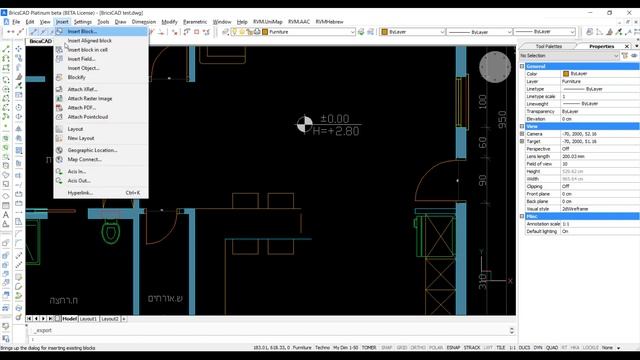This screenshot has width=640, height=360.
Task: Collapse the Misc section in Properties
Action: pyautogui.click(x=522, y=216)
